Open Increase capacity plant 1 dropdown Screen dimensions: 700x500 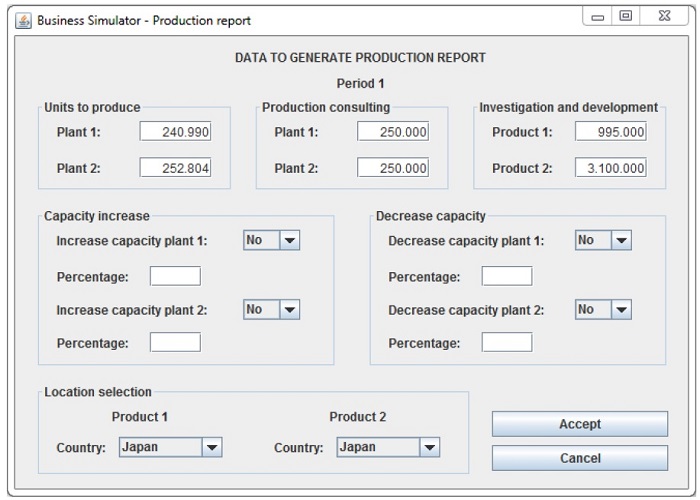(x=271, y=240)
